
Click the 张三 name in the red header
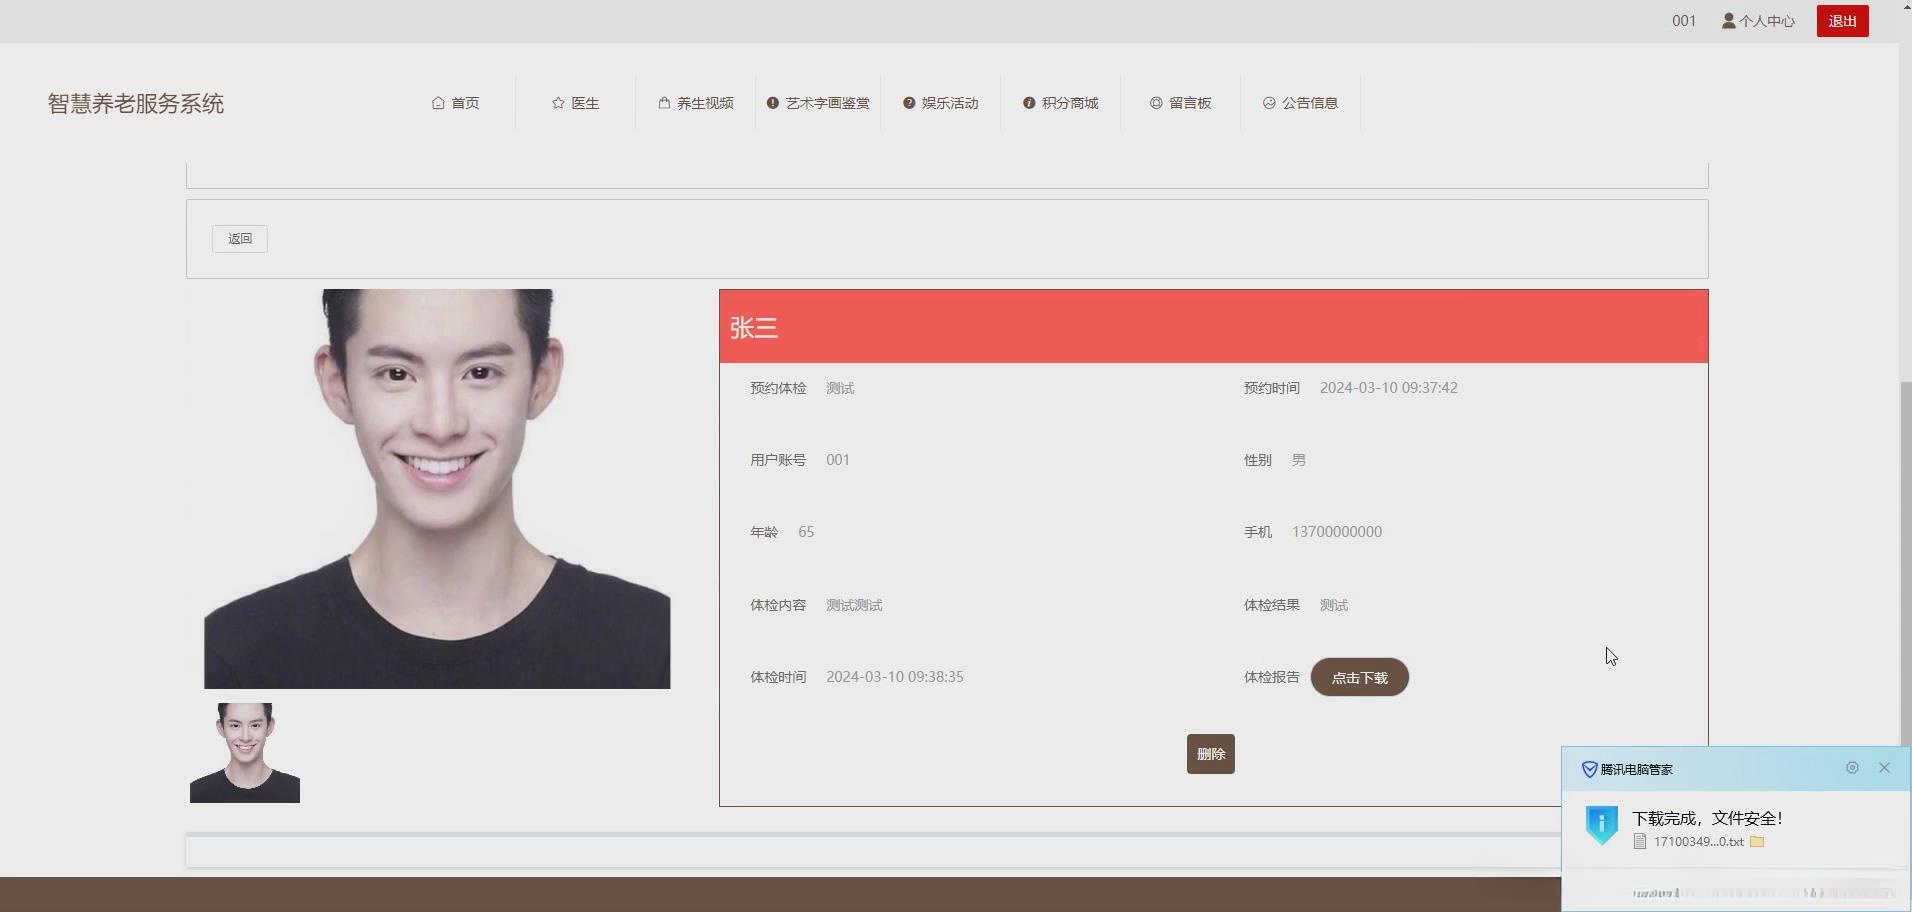[754, 328]
